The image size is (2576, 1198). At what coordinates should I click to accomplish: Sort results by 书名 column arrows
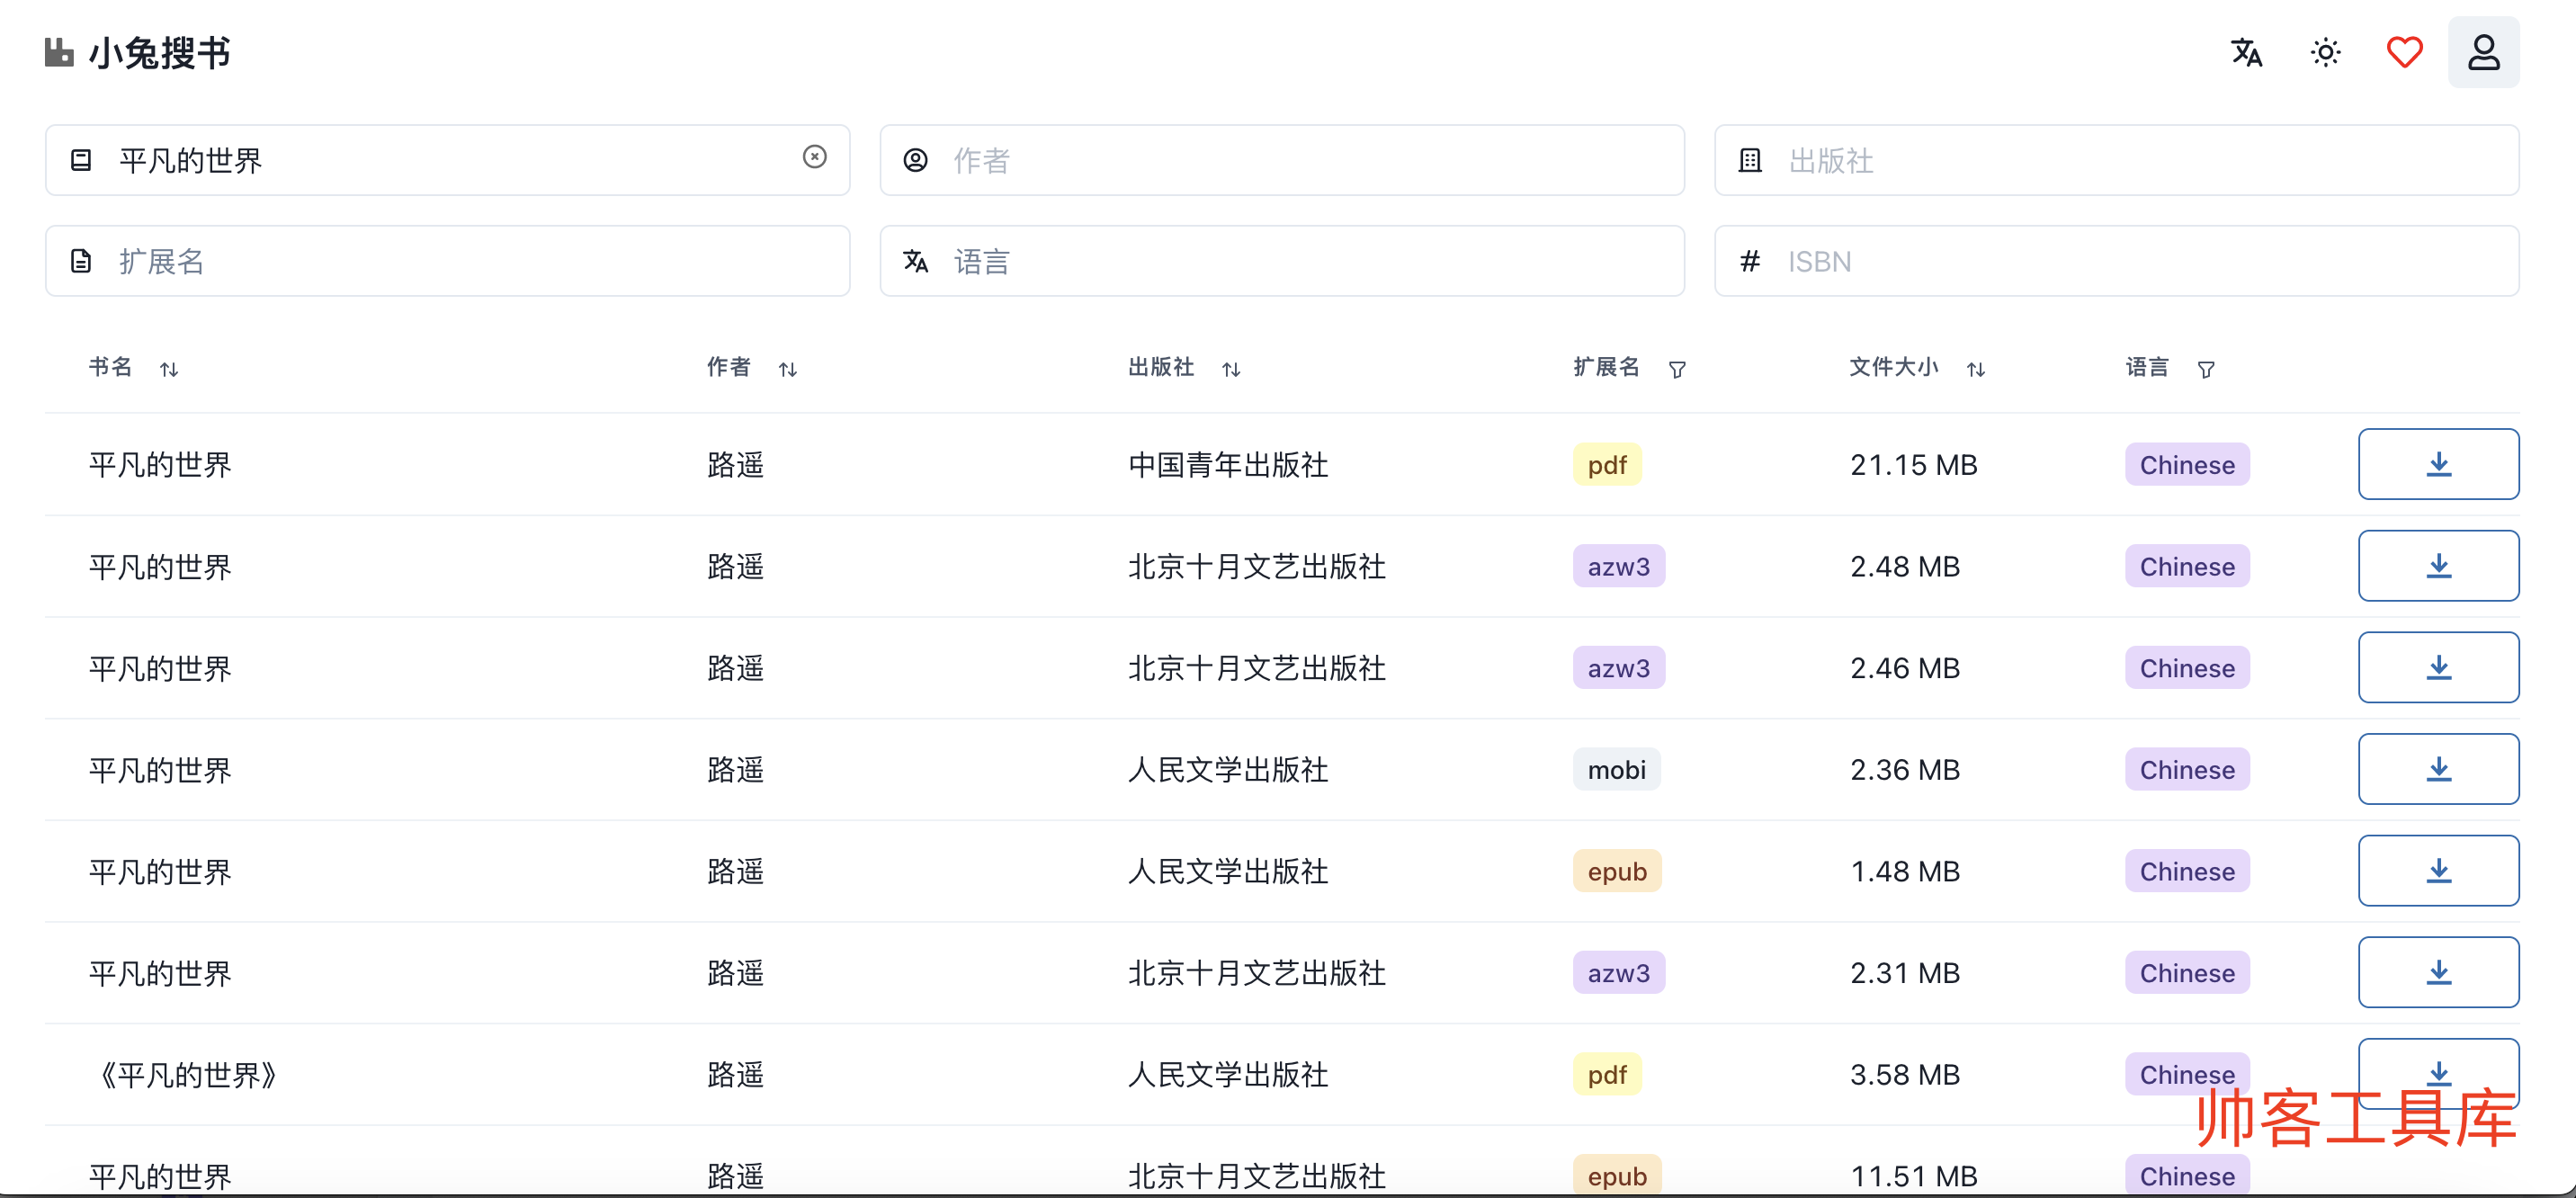[169, 369]
